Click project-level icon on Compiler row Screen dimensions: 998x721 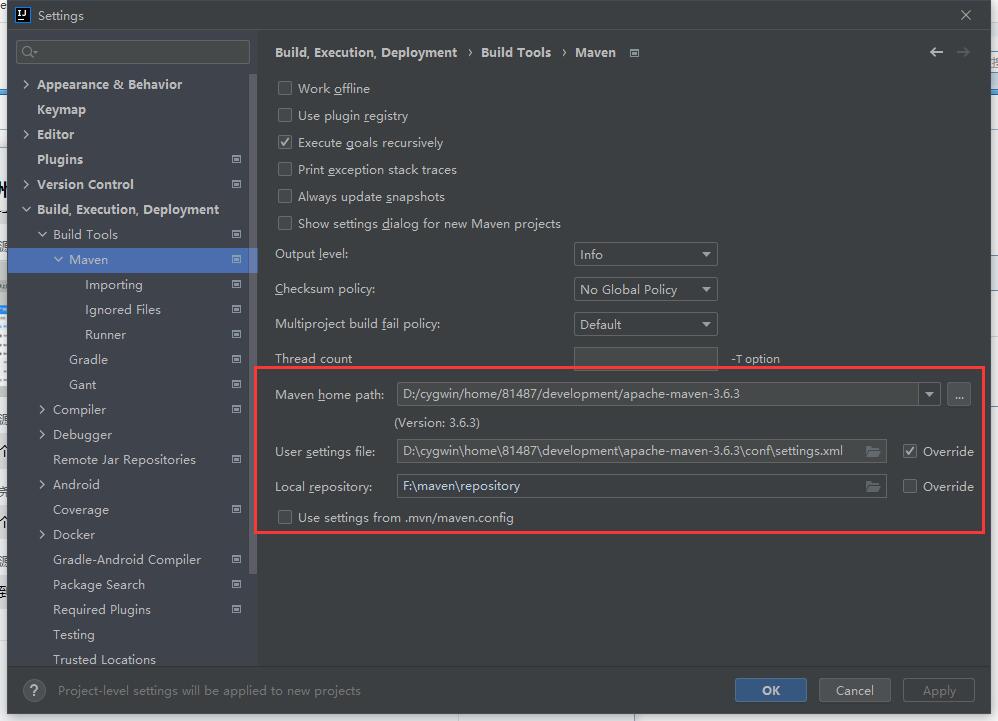click(236, 409)
